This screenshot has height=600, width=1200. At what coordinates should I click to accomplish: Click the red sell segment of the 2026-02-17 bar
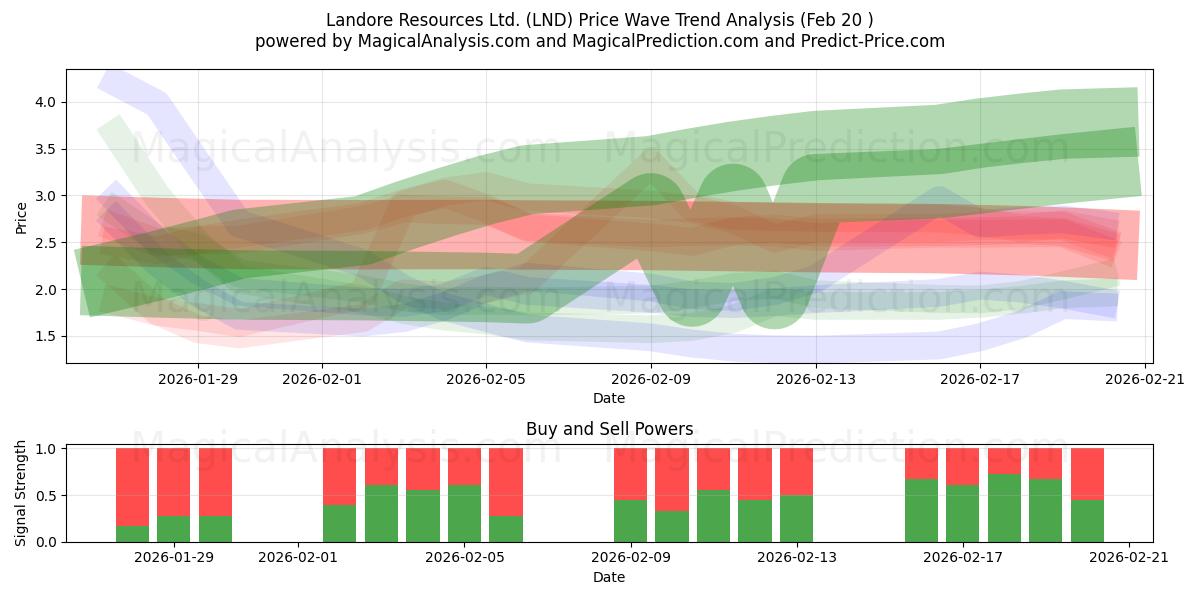(x=963, y=467)
